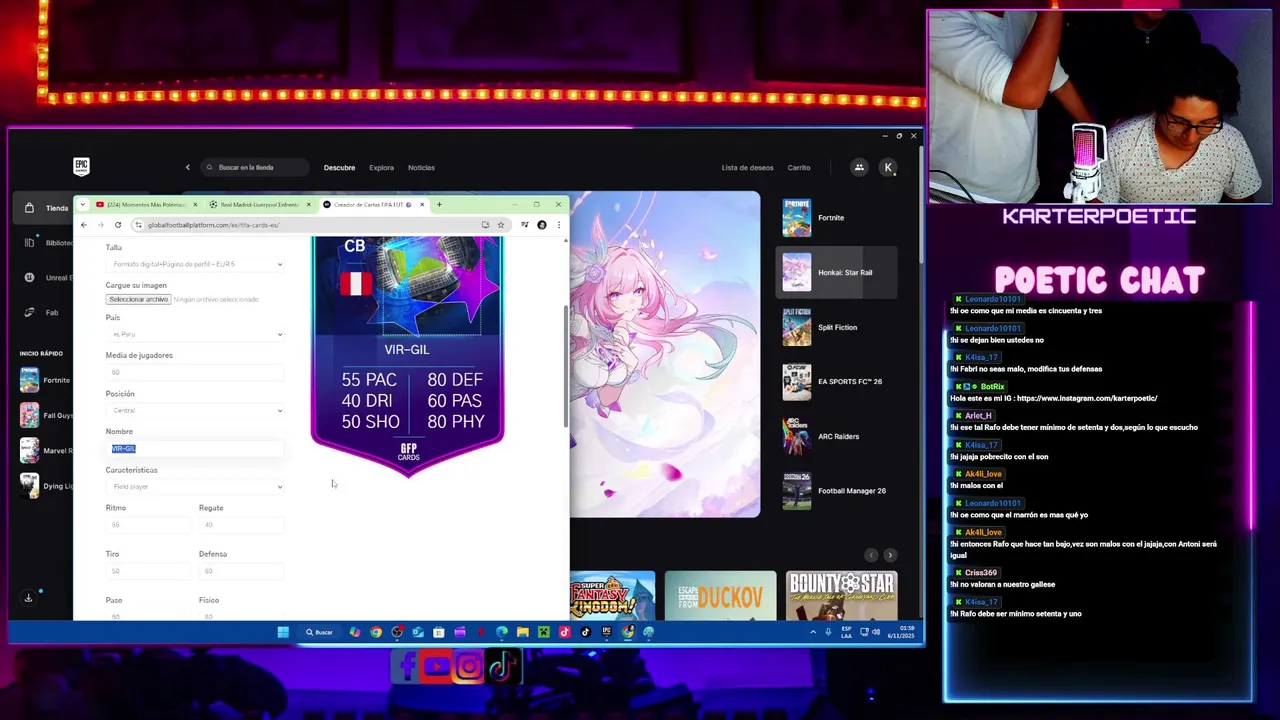Open the K profile avatar in Epic launcher
The width and height of the screenshot is (1280, 720).
pos(888,167)
